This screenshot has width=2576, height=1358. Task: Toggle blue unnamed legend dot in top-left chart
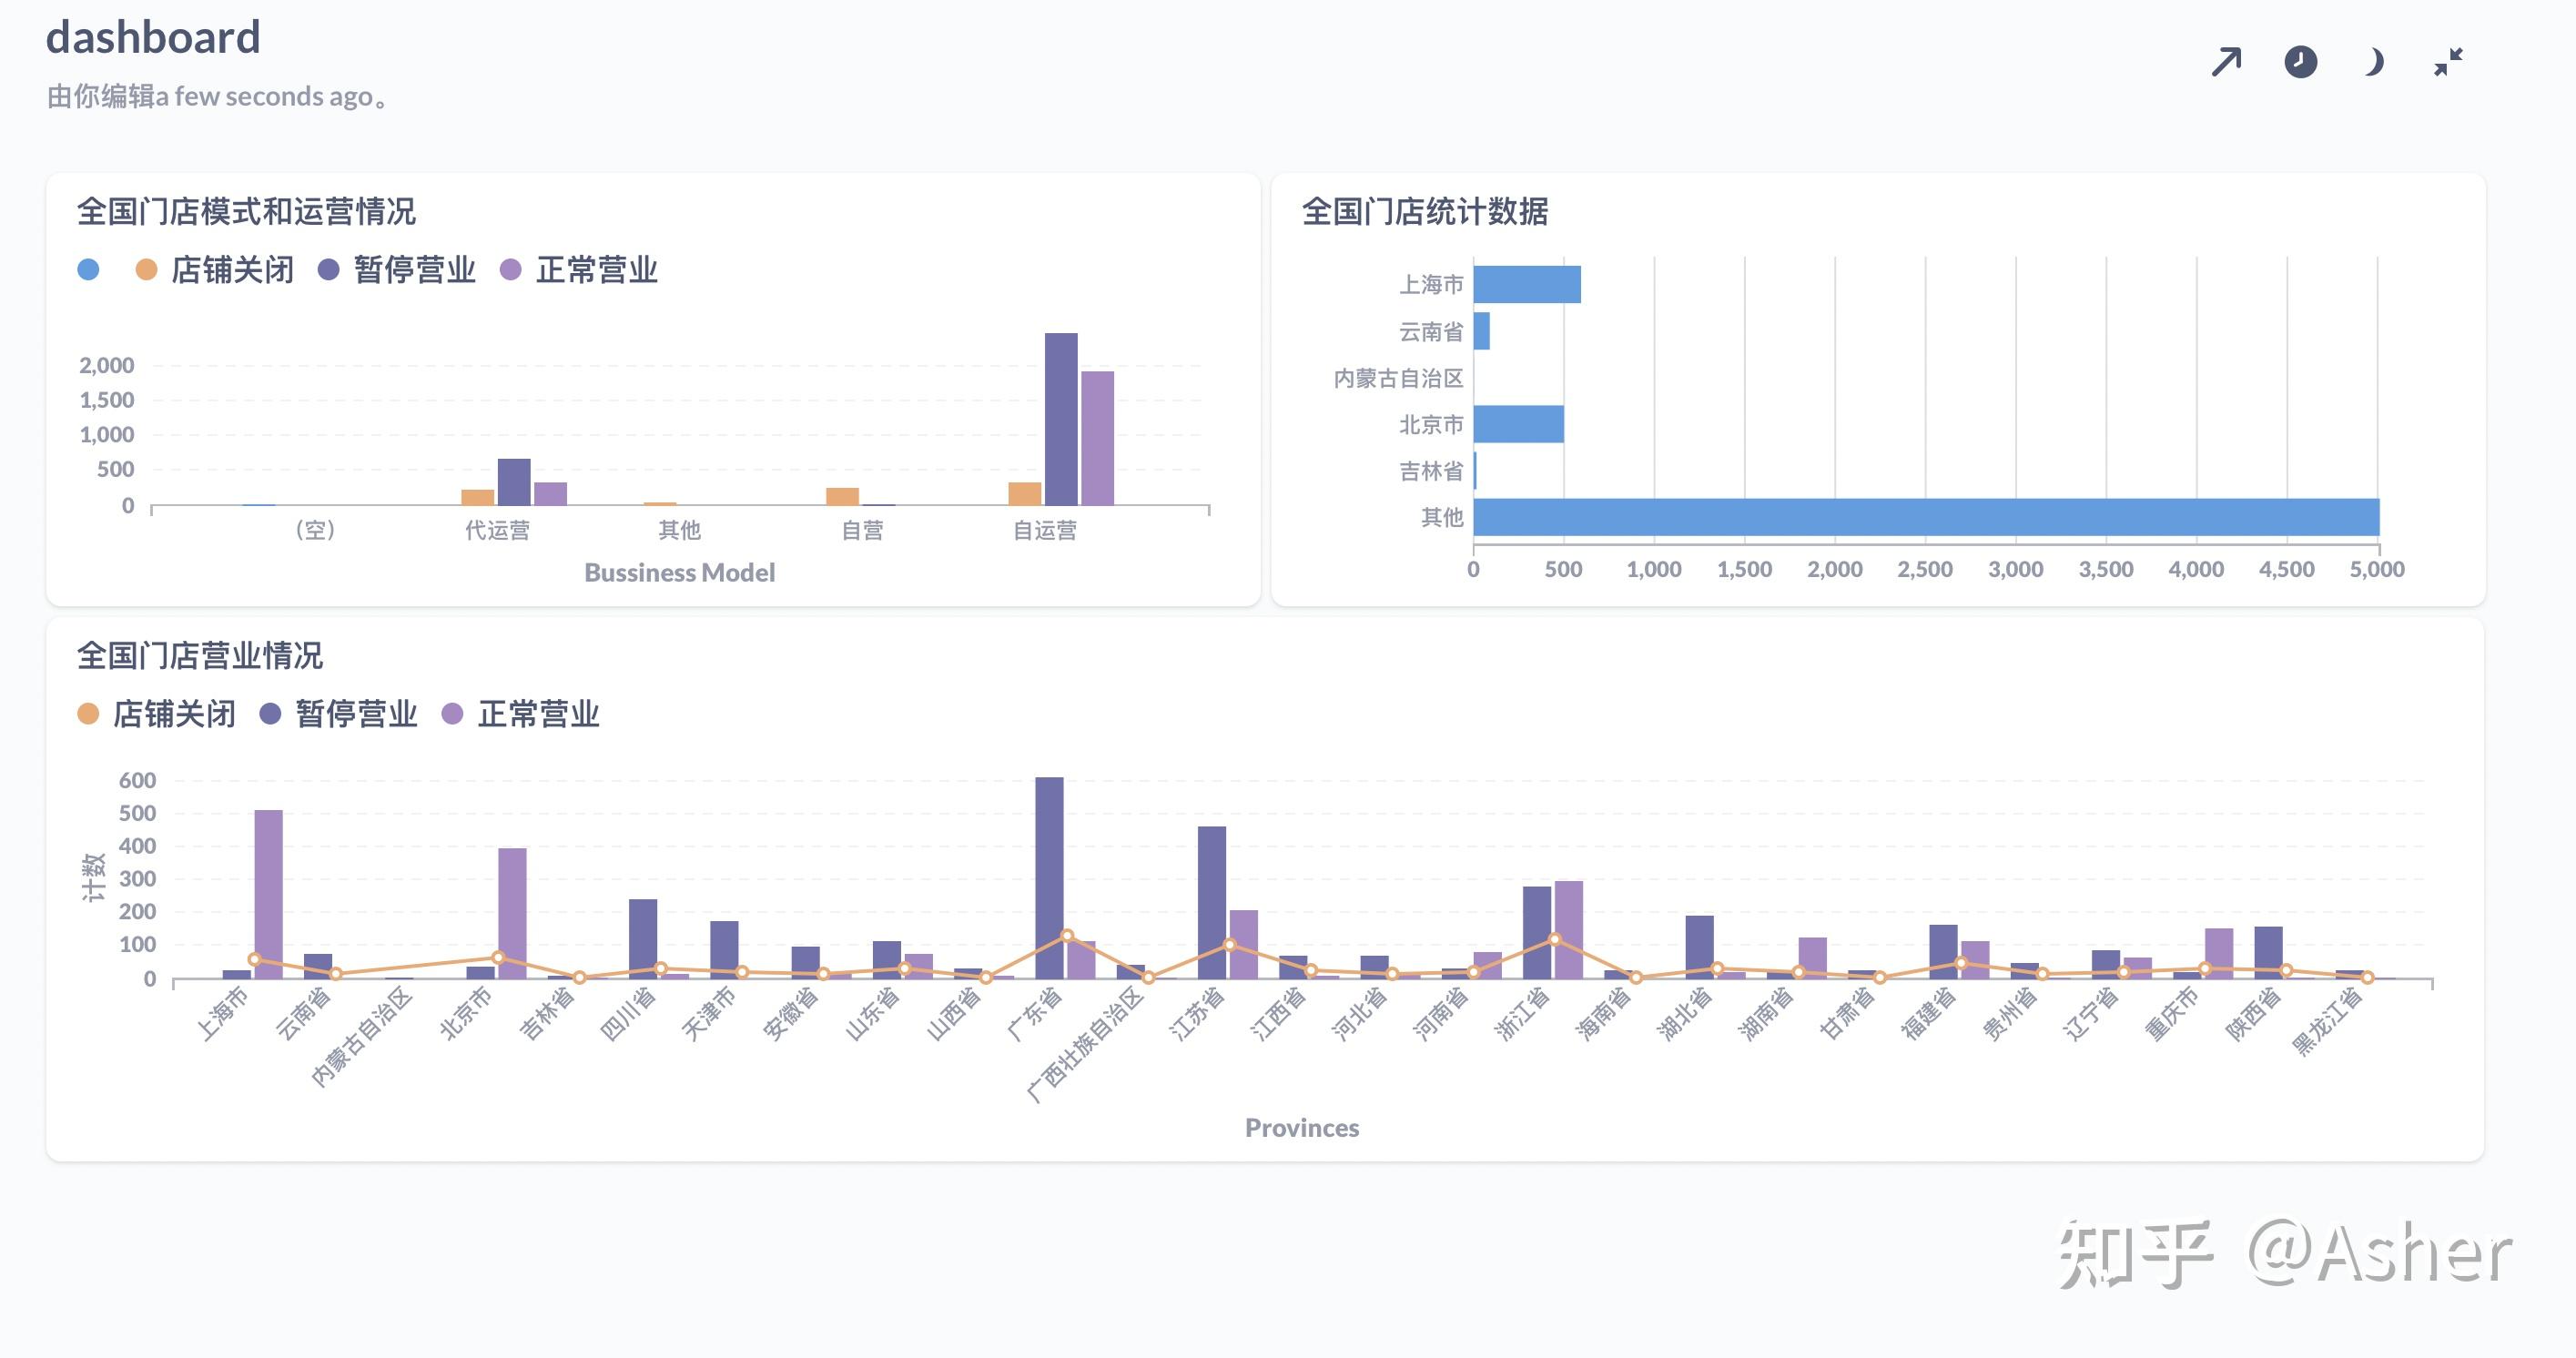pos(88,270)
